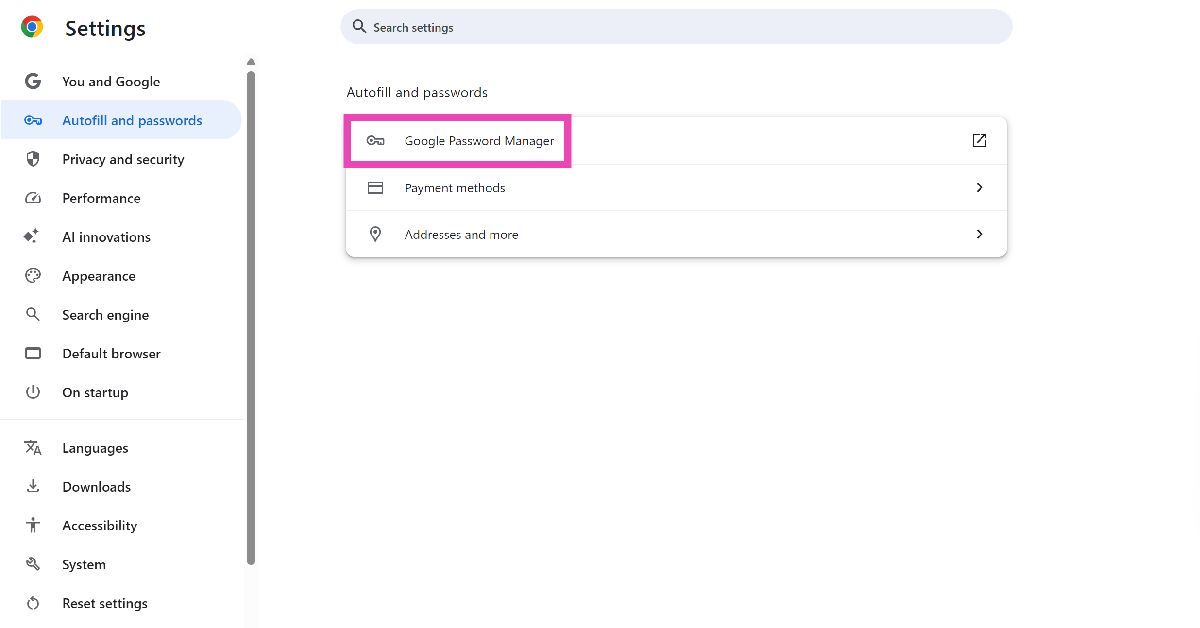Click the sidebar scrollbar up arrow
Screen dimensions: 1200x628
coord(251,62)
